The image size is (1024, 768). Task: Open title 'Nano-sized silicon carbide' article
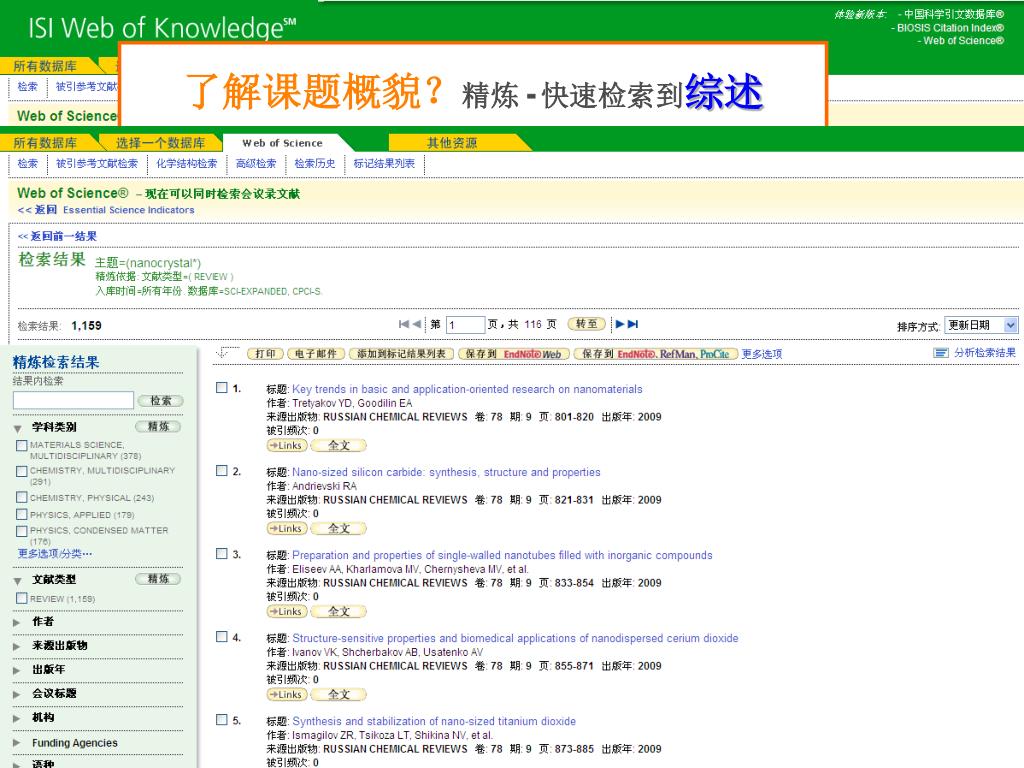click(446, 472)
